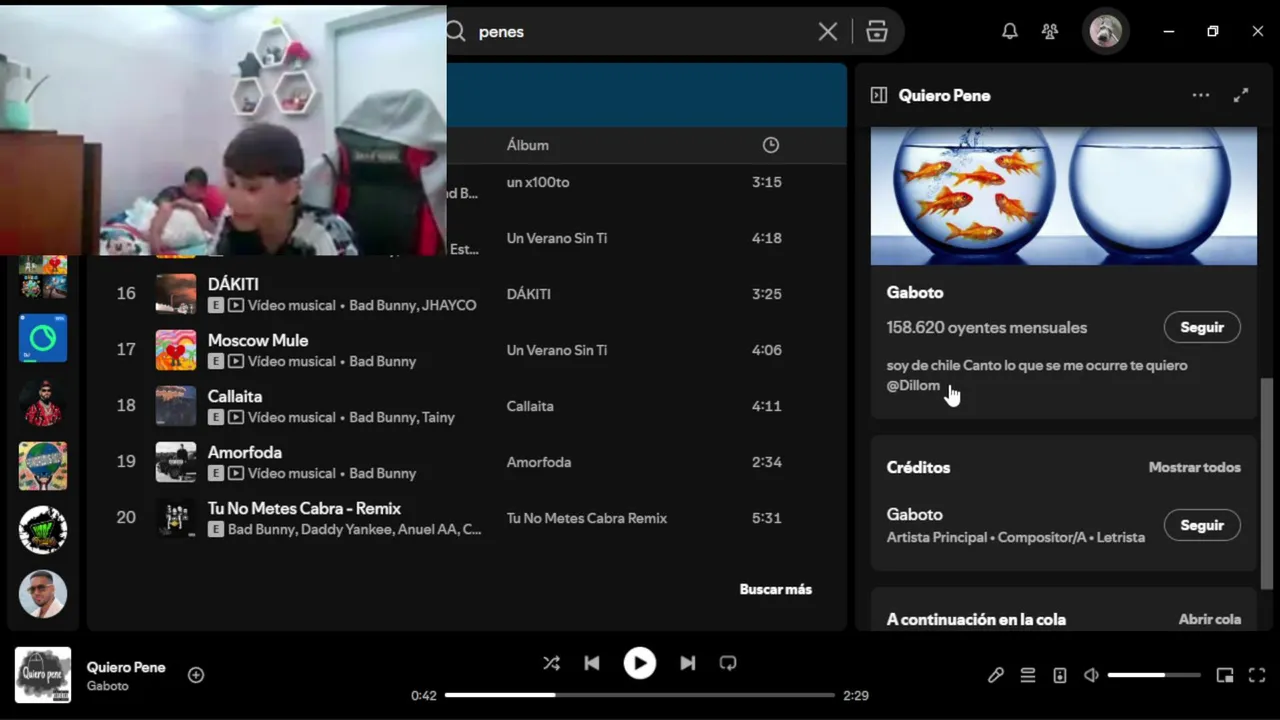Image resolution: width=1280 pixels, height=720 pixels.
Task: Open the notifications bell
Action: pyautogui.click(x=1010, y=32)
